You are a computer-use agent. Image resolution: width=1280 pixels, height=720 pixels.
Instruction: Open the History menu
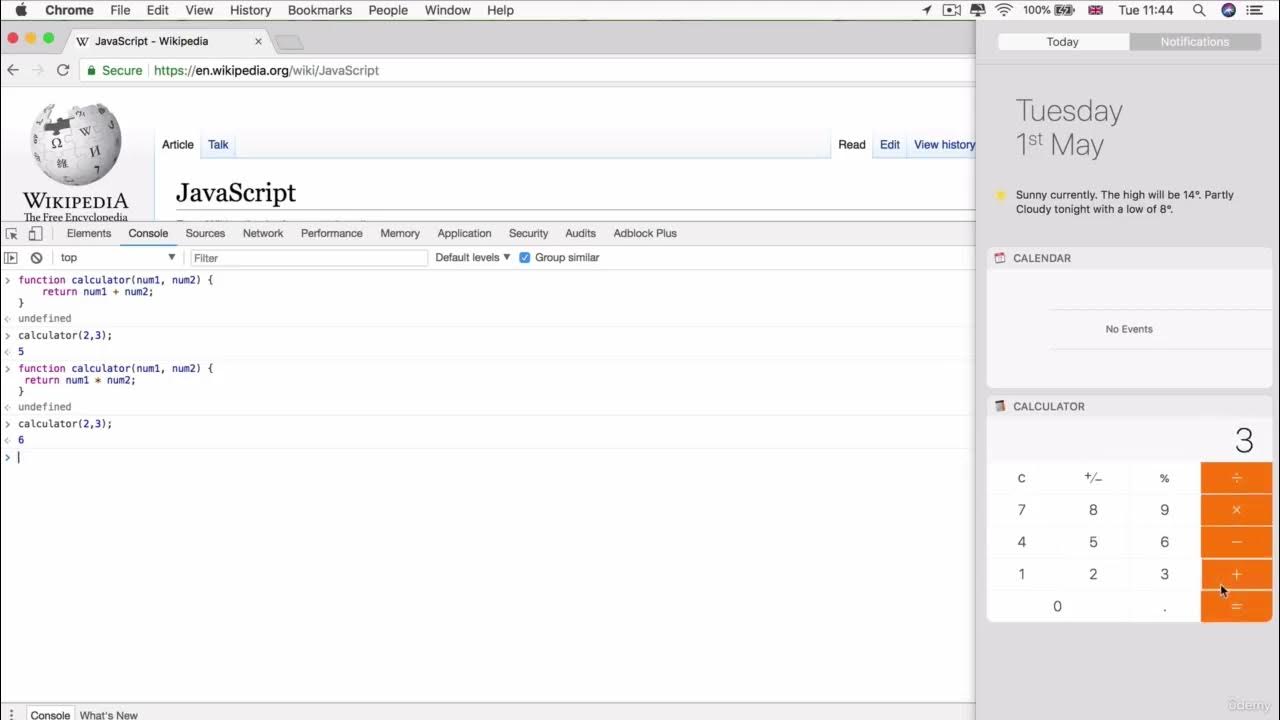click(250, 10)
